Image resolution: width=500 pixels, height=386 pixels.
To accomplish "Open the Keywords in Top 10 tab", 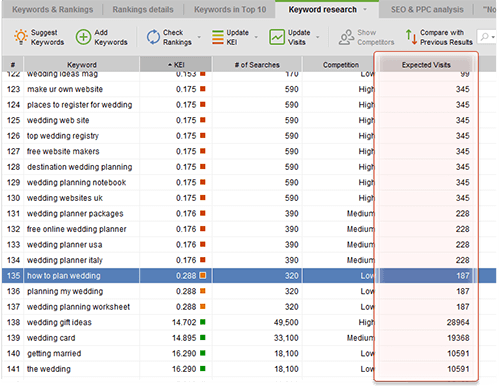I will click(x=230, y=10).
